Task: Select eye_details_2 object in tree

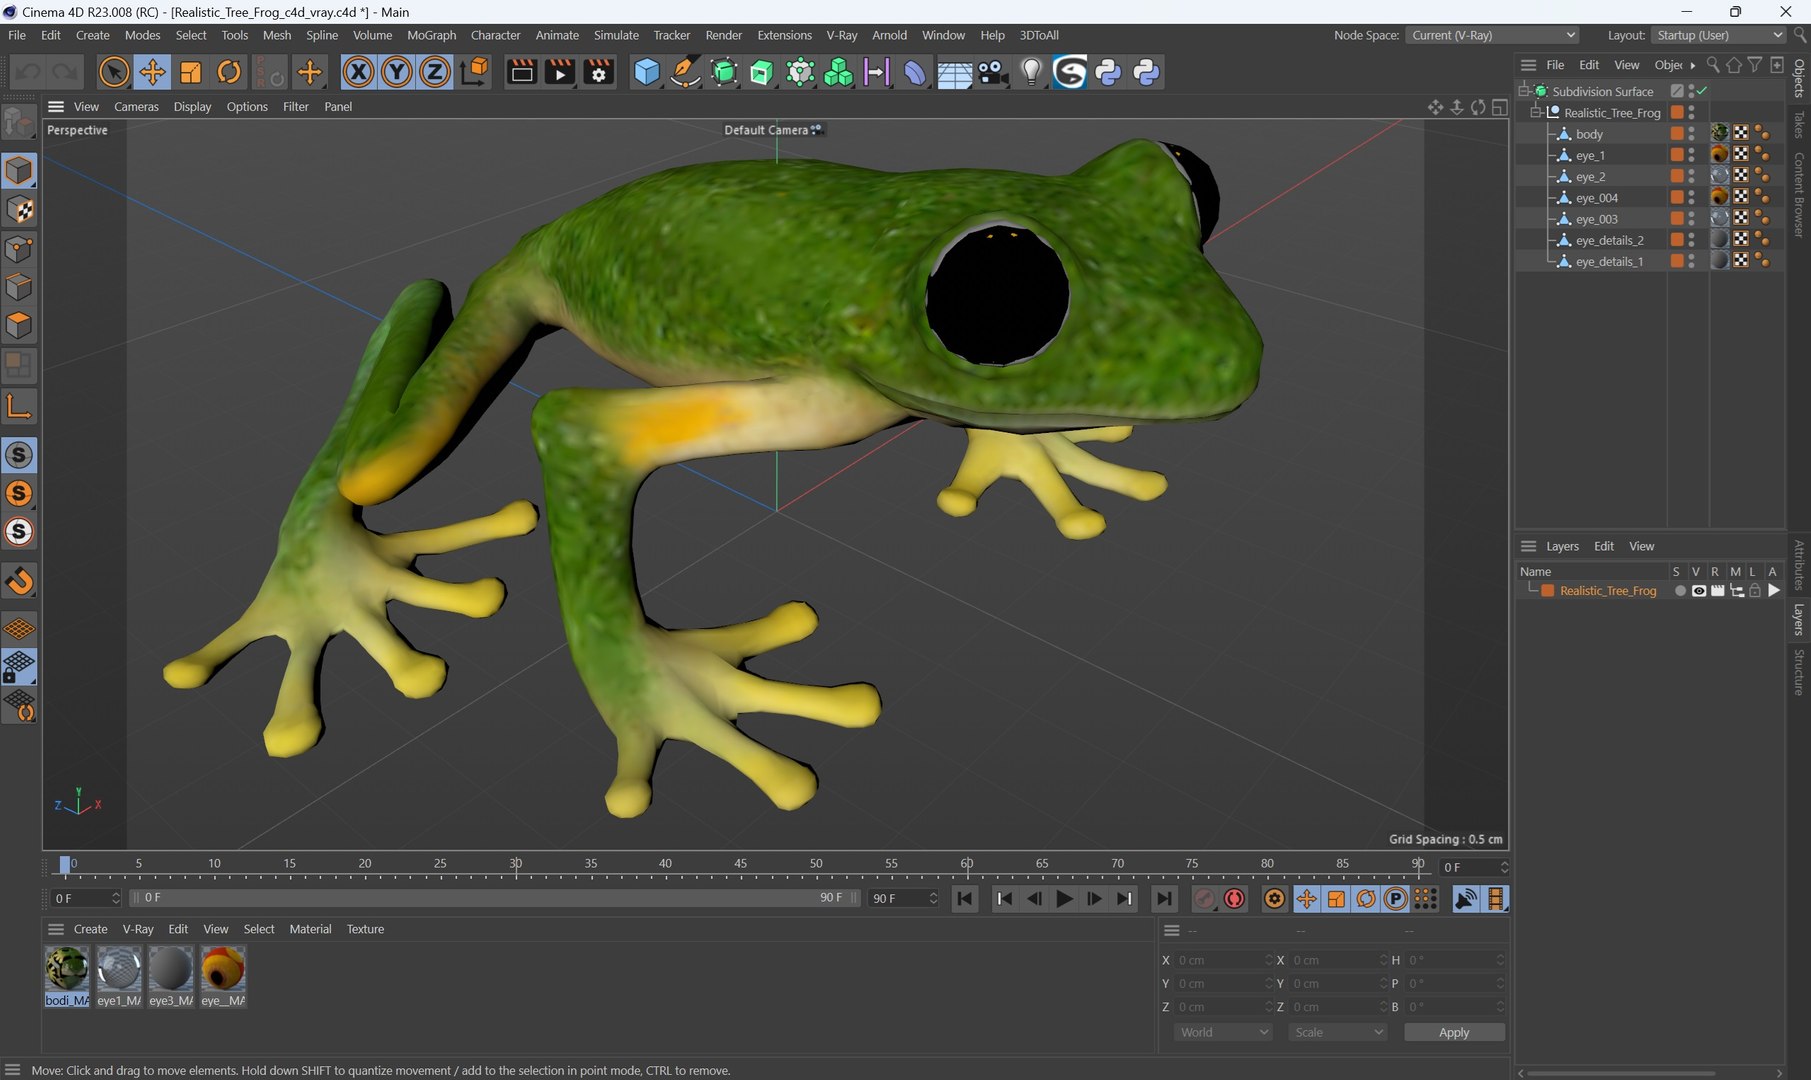Action: click(1609, 240)
